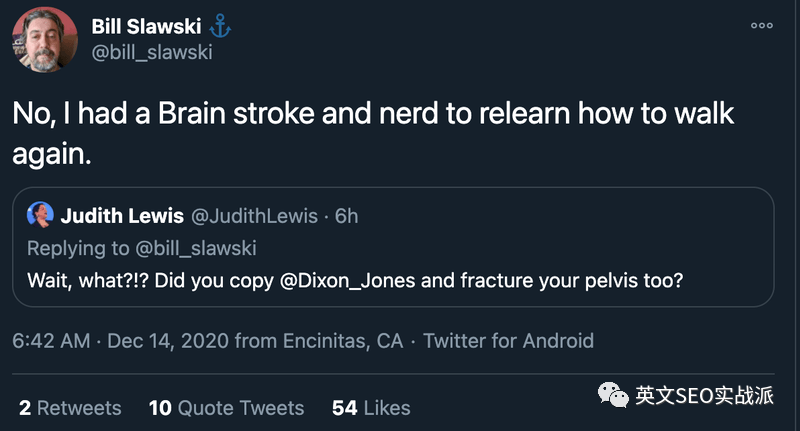Open the Judith Lewis name in quoted tweet

pos(122,216)
